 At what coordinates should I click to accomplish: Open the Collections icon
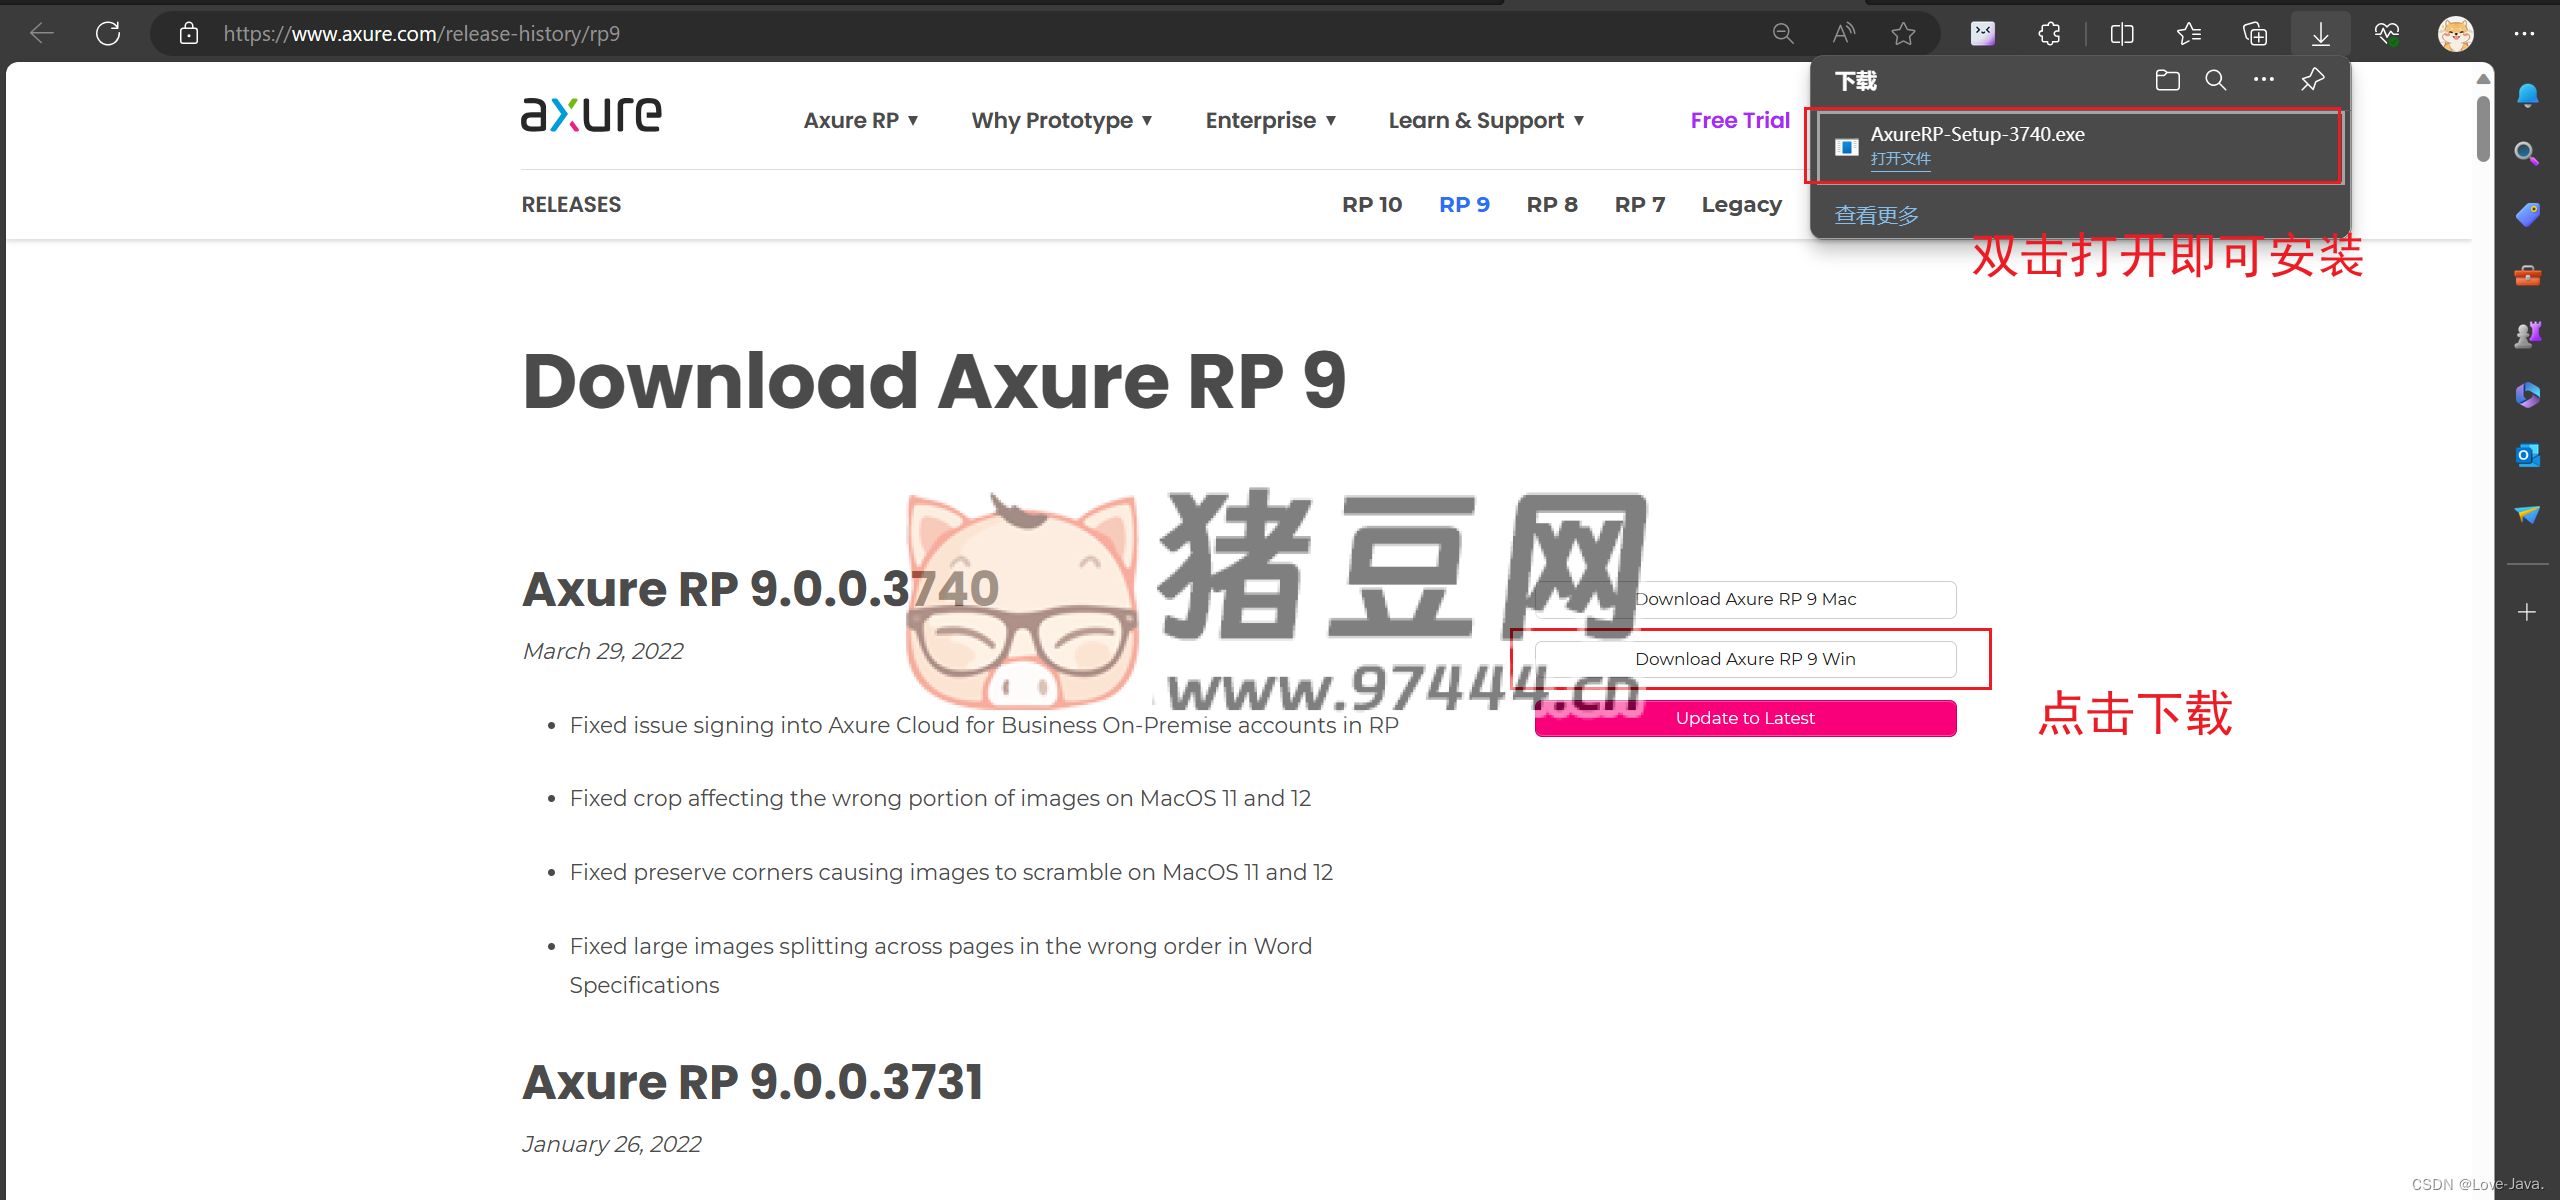tap(2255, 34)
